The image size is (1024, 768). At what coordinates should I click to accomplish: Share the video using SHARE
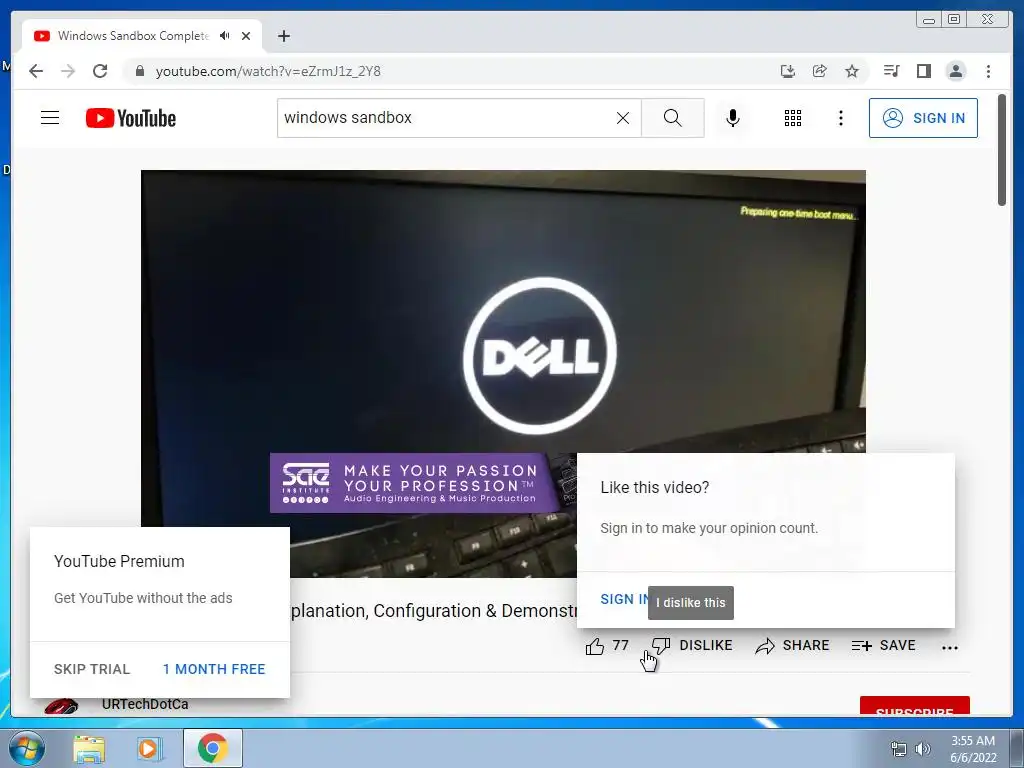pos(792,645)
